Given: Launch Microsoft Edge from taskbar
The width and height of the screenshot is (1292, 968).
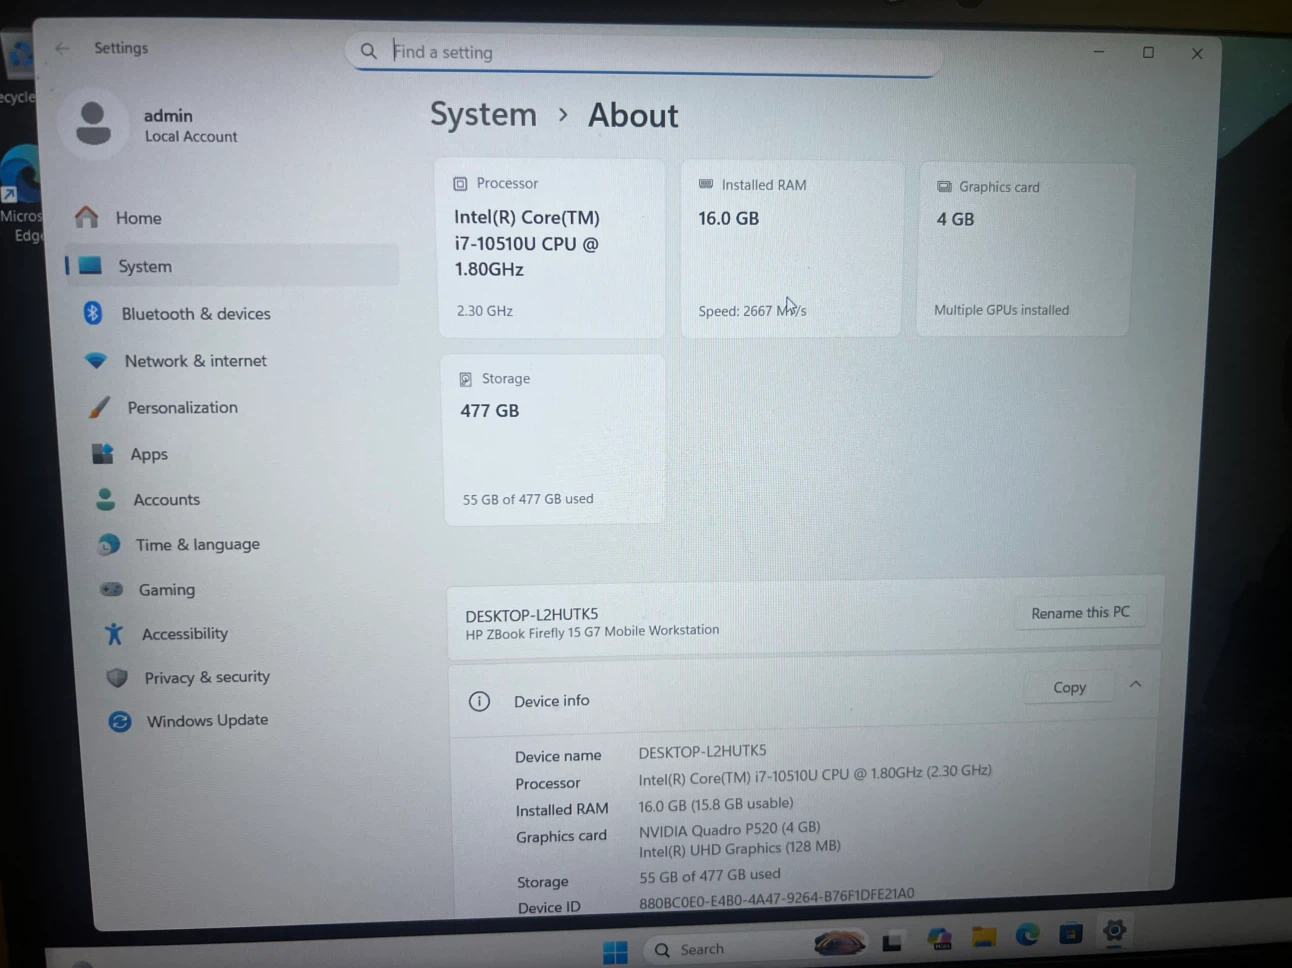Looking at the screenshot, I should coord(1027,935).
